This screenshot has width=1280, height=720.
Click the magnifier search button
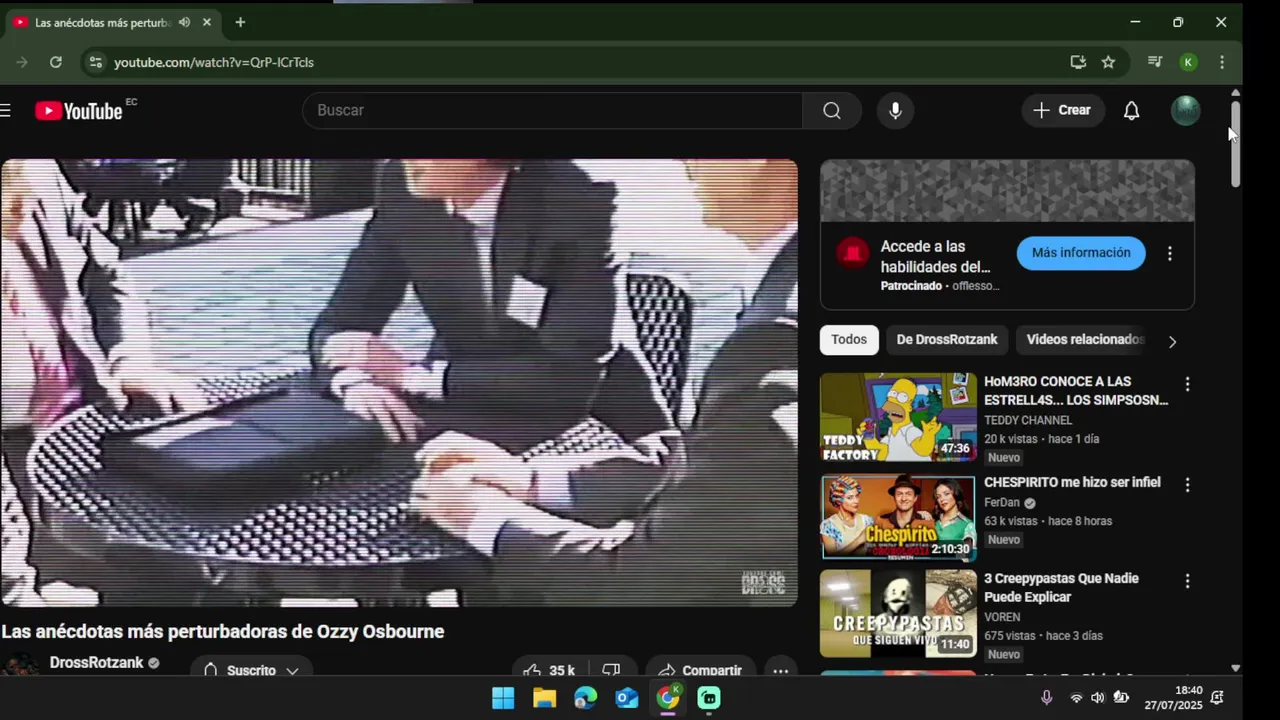click(x=832, y=110)
